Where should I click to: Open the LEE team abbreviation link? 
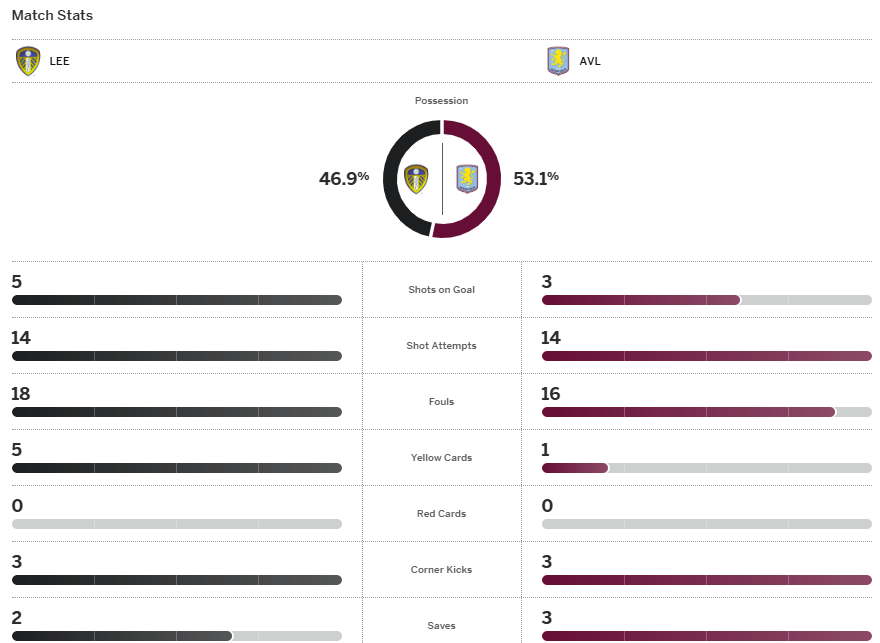[x=60, y=62]
